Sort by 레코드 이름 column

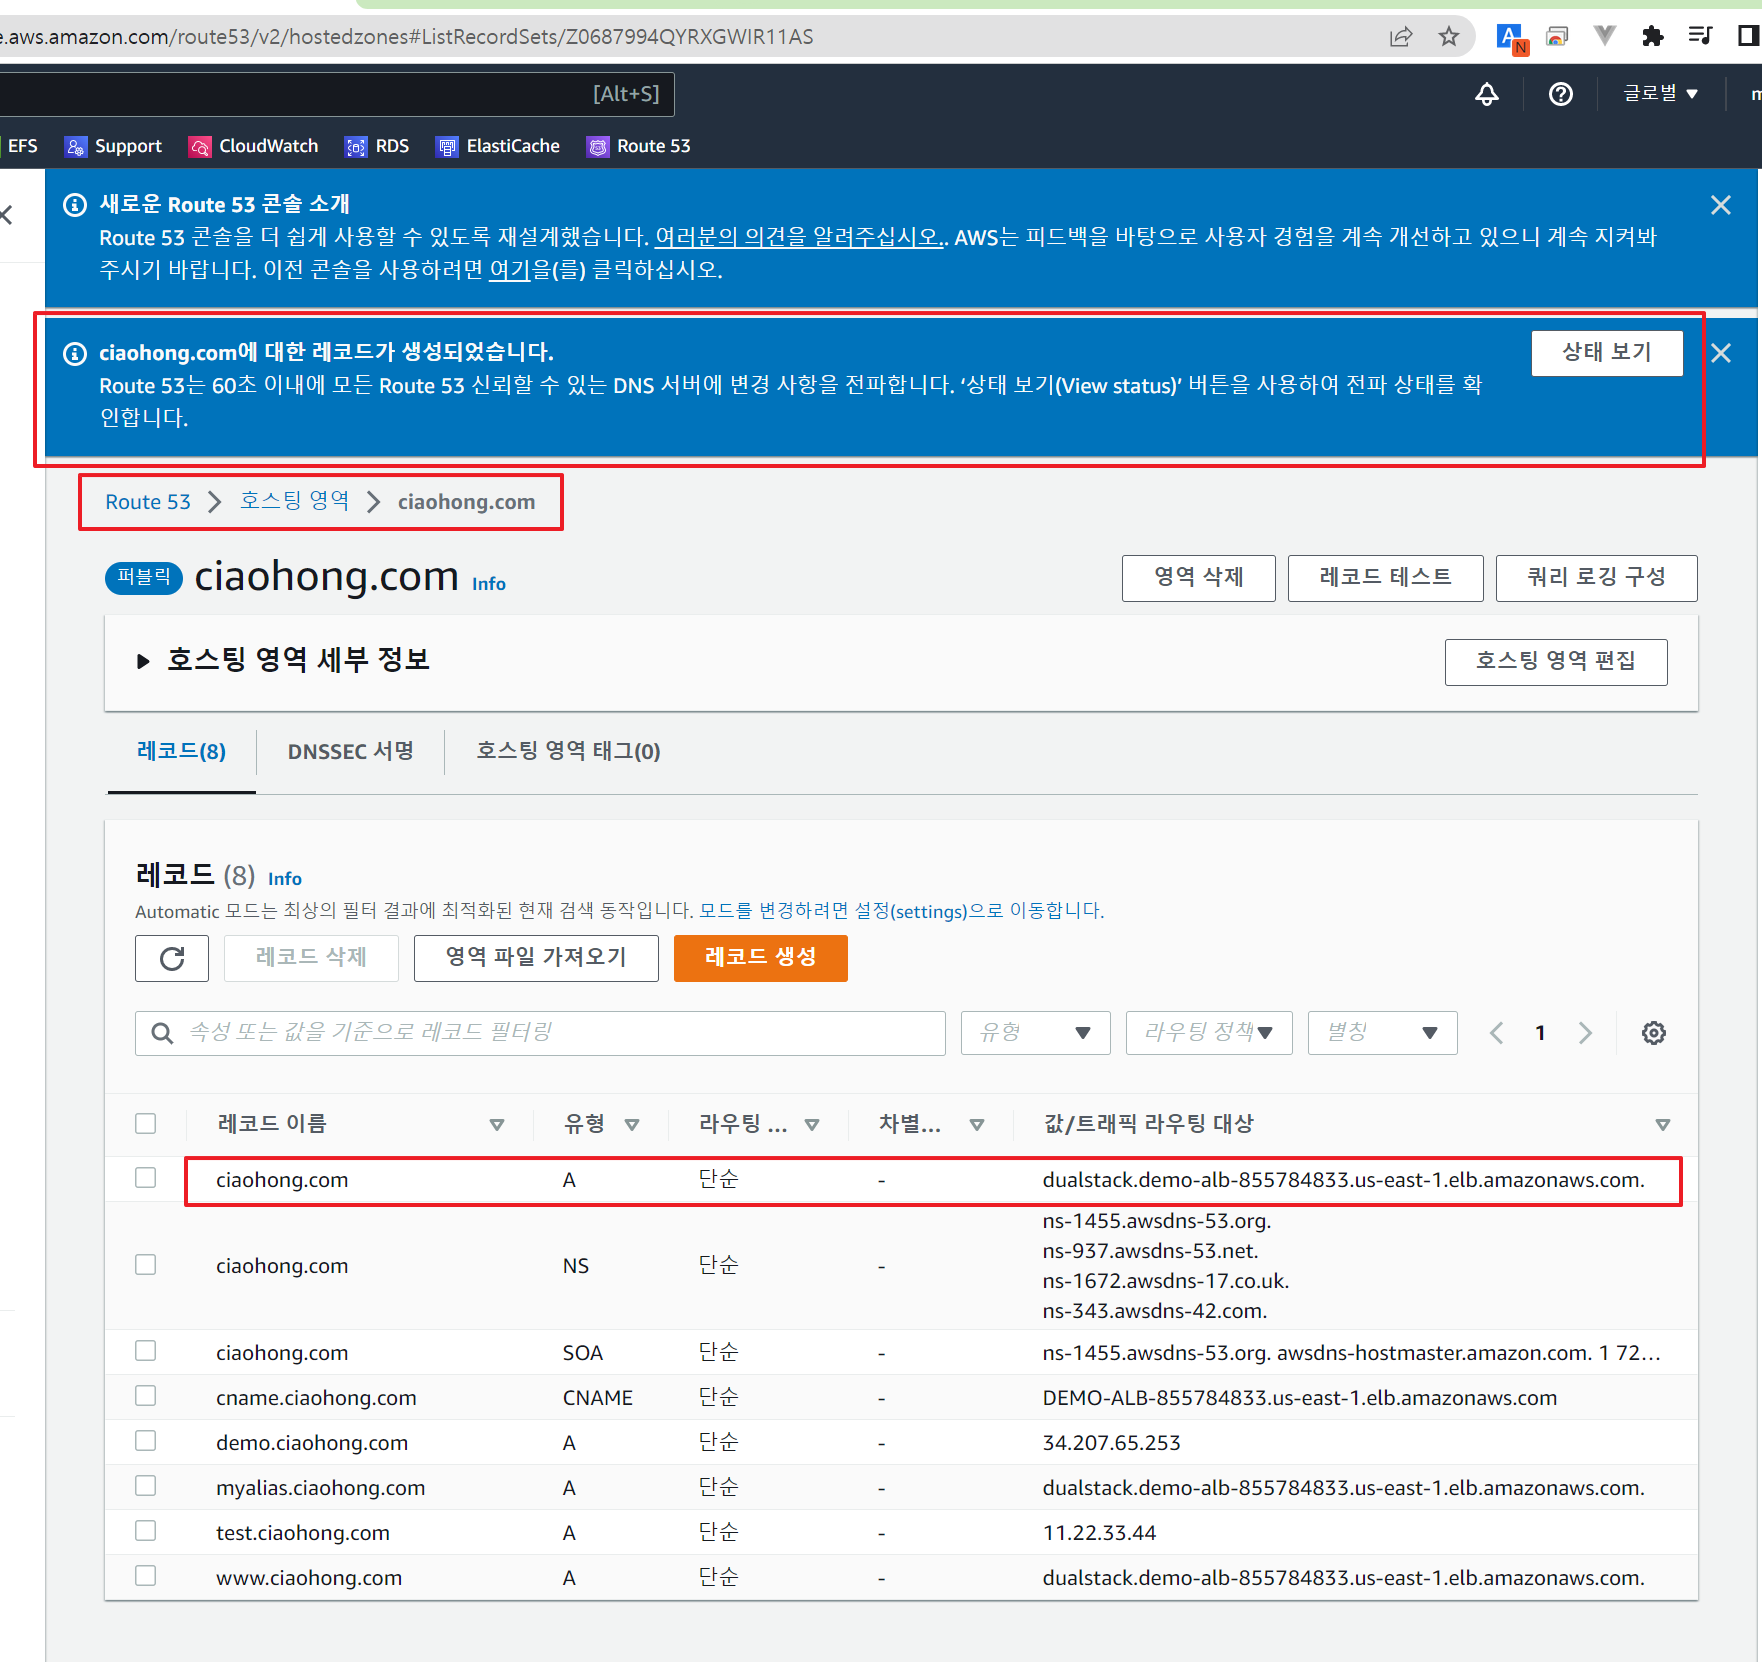(x=497, y=1125)
